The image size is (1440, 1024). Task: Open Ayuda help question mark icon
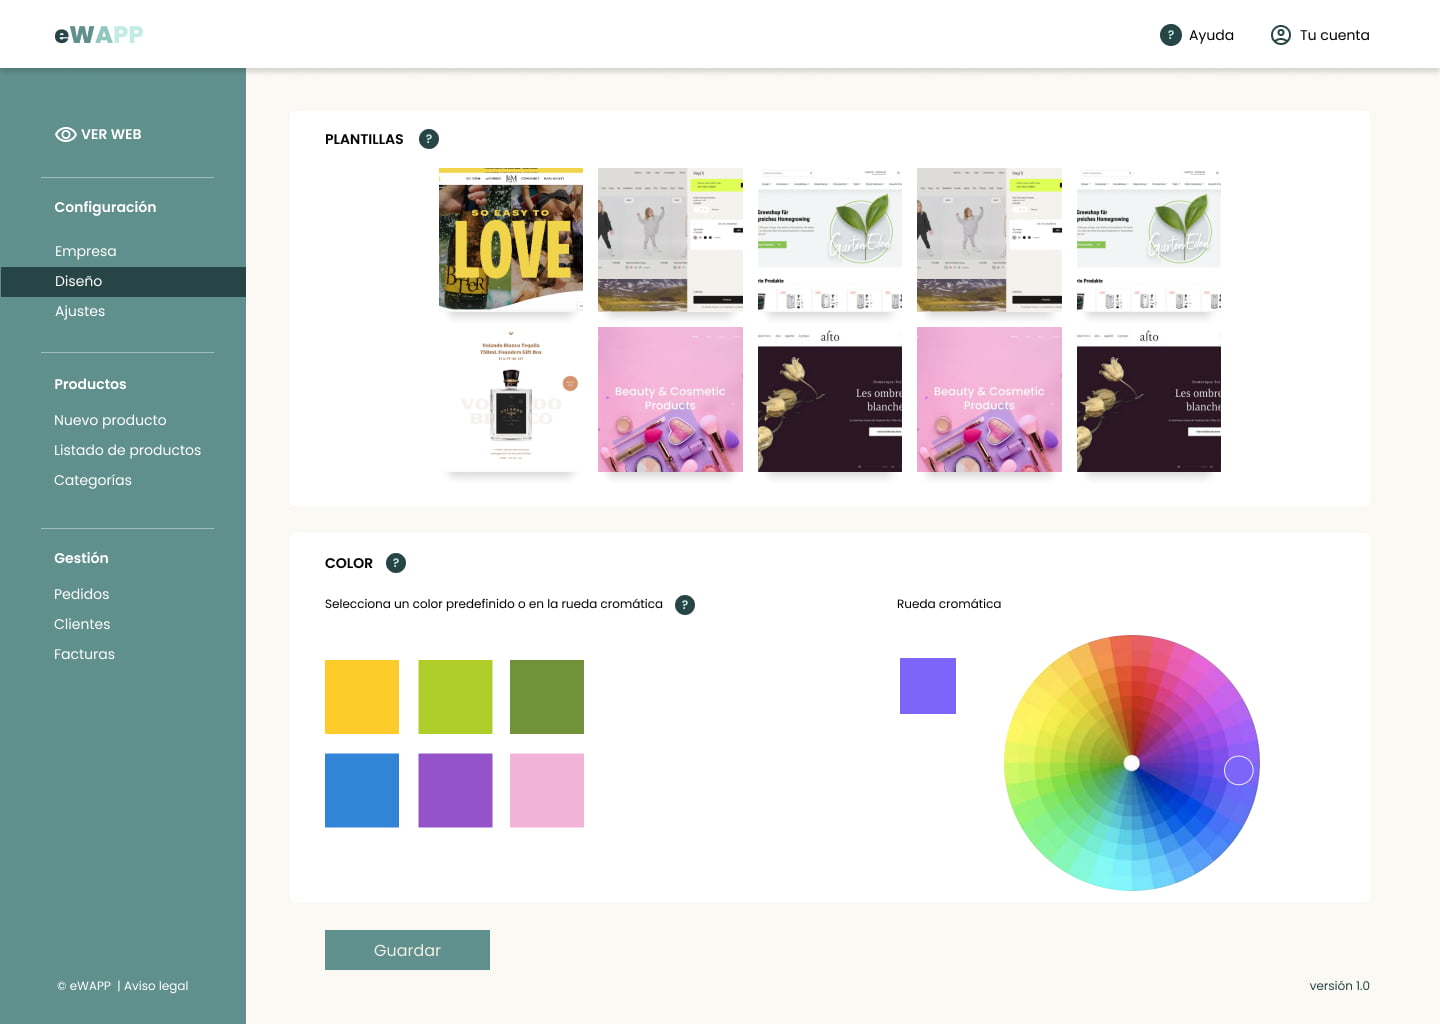coord(1170,35)
